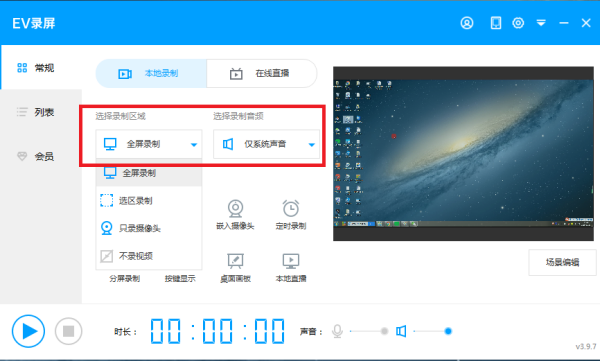Click the 本地直播 screen play icon
The image size is (600, 361).
291,261
